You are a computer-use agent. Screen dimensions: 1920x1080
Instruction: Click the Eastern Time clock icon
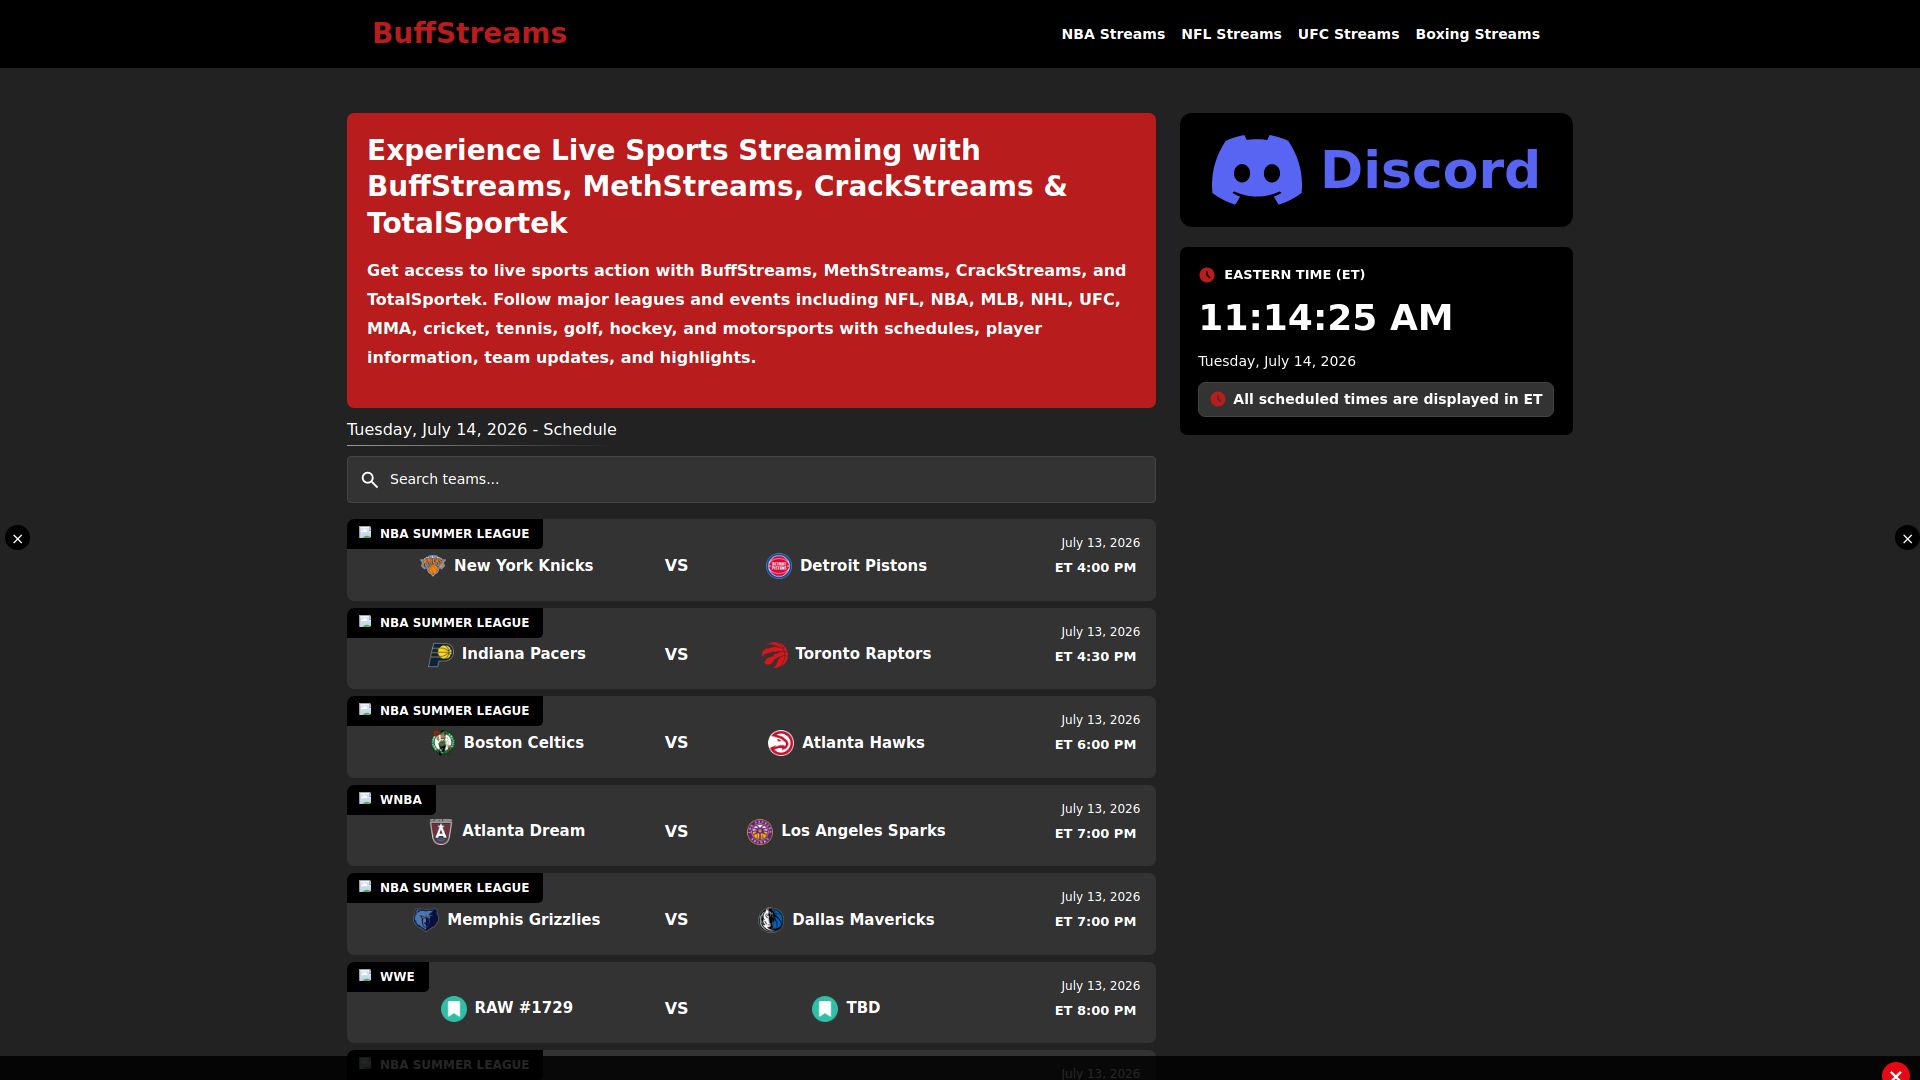pos(1207,275)
